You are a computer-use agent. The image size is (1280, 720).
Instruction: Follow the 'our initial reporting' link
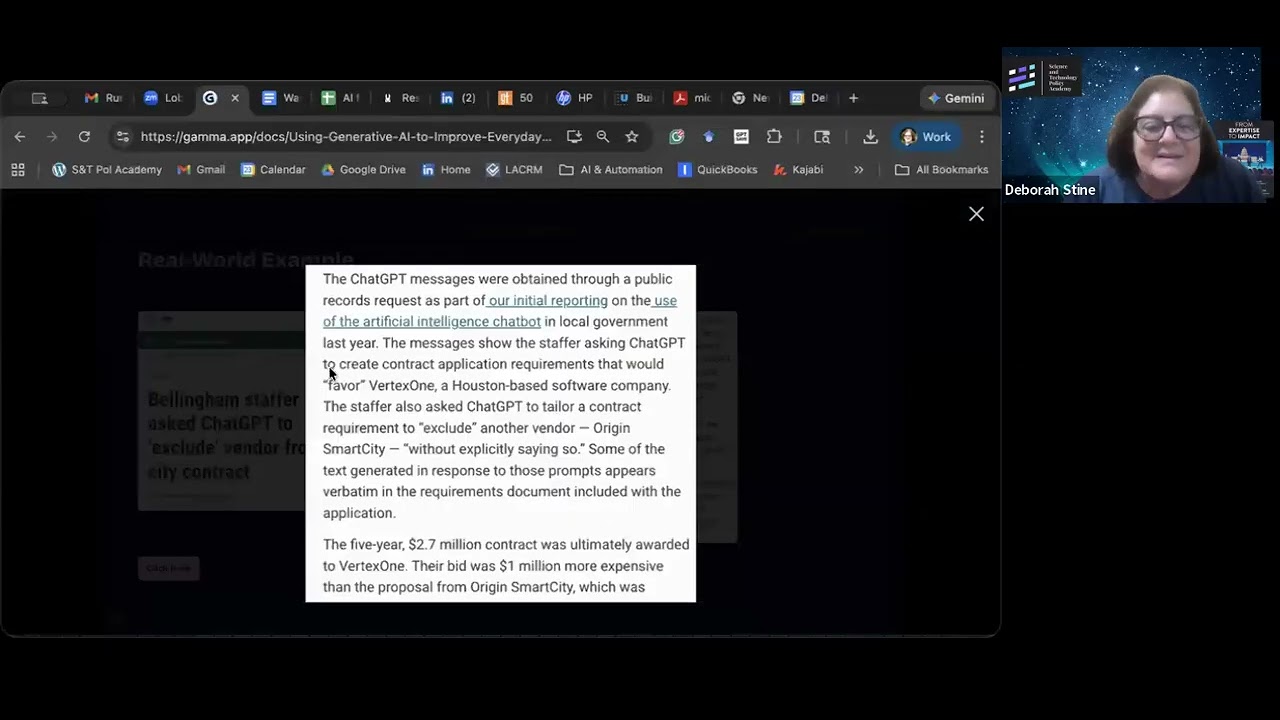pos(548,300)
